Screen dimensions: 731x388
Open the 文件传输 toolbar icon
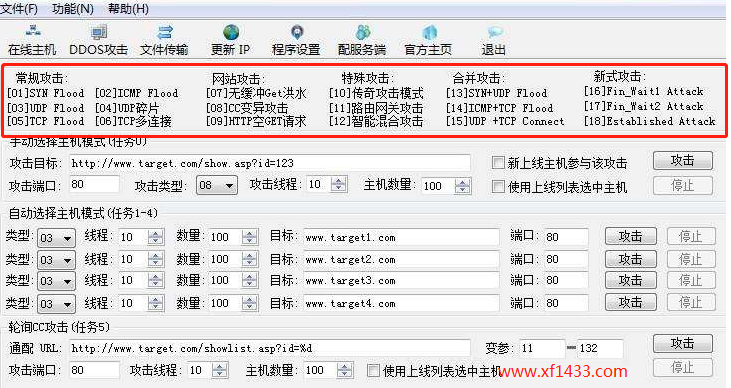click(164, 40)
